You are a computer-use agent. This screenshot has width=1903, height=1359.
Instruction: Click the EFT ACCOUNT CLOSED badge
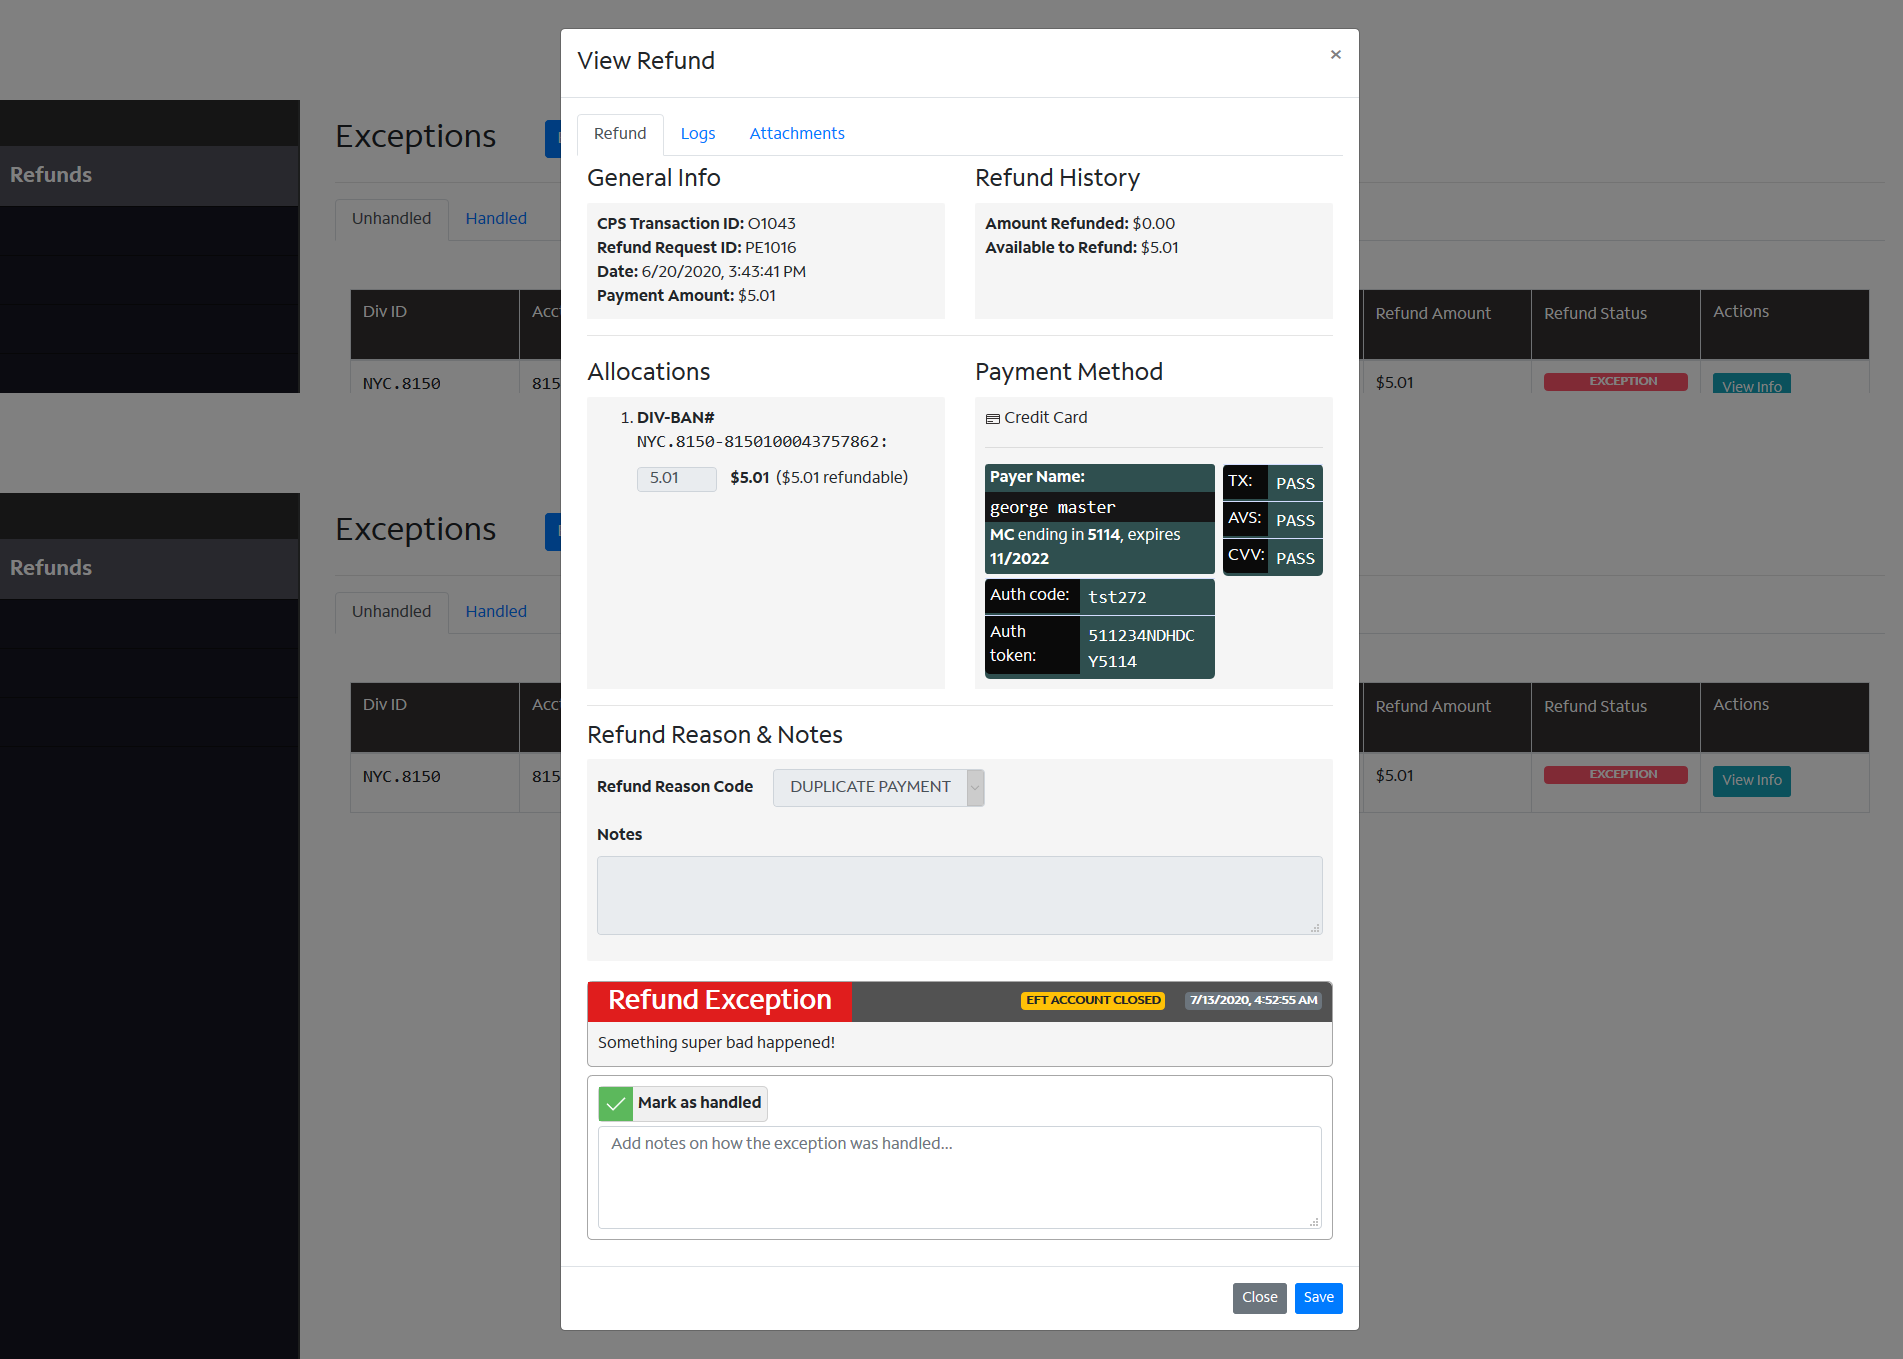coord(1092,1001)
